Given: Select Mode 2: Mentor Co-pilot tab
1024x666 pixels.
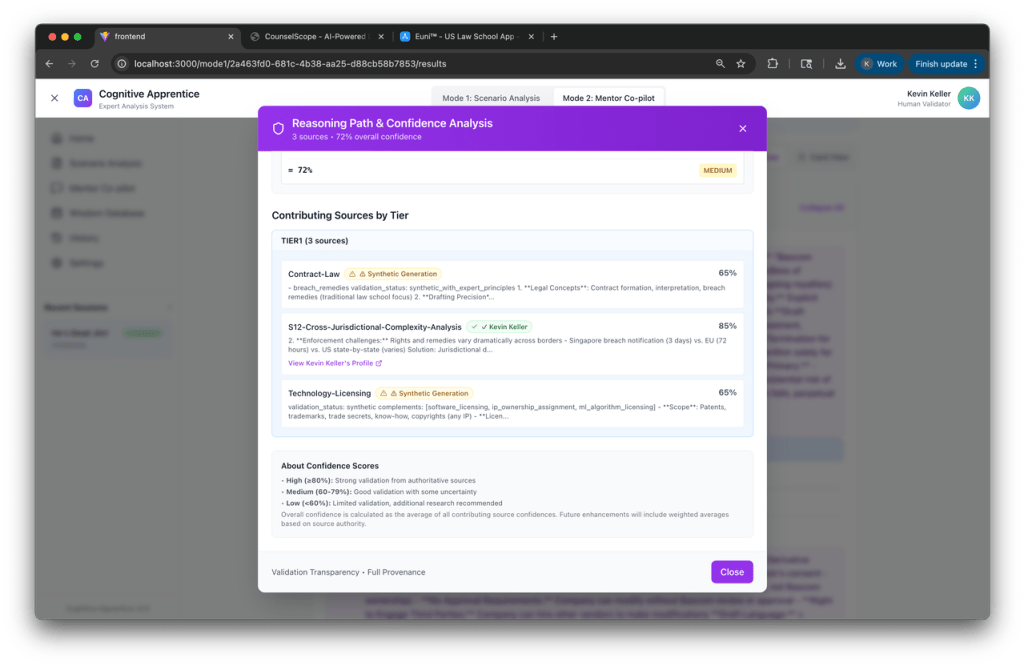Looking at the screenshot, I should 608,98.
